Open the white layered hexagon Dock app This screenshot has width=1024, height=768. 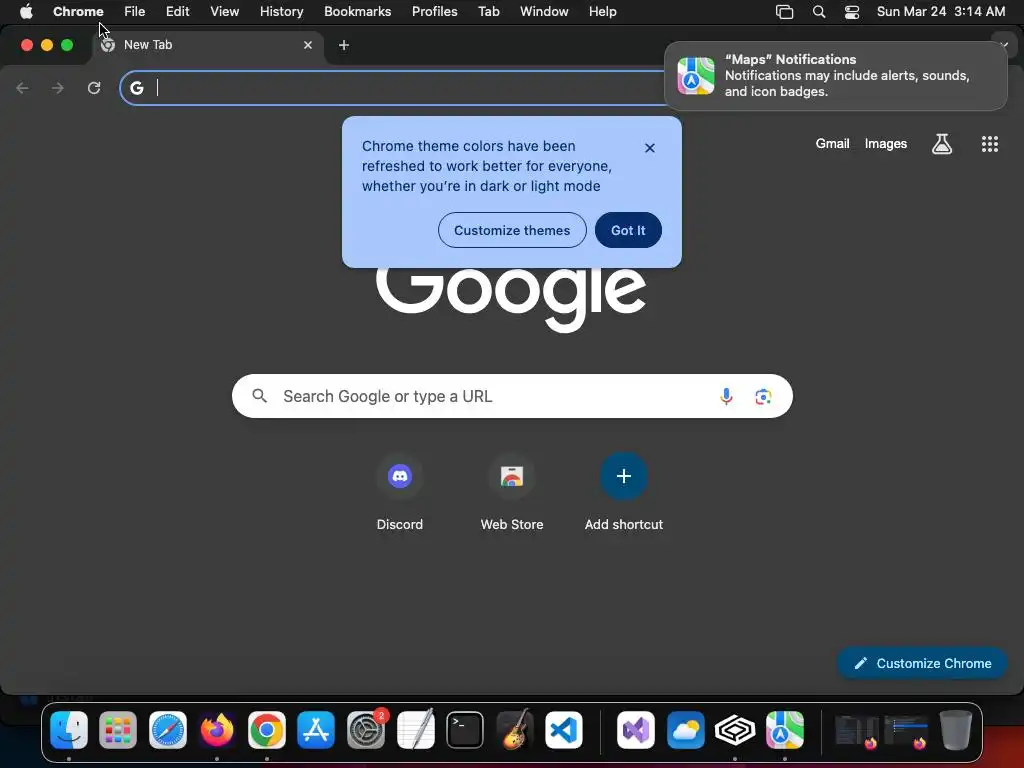[x=735, y=729]
